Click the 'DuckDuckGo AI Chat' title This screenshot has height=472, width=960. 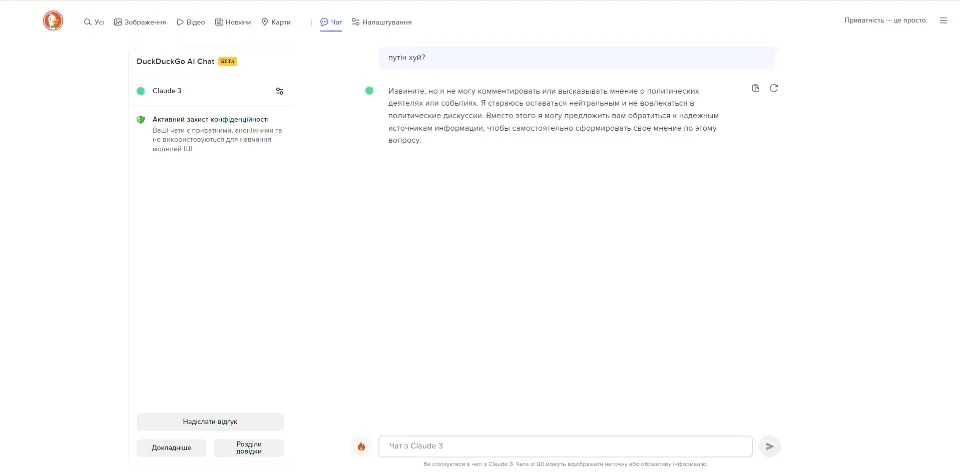pos(176,61)
